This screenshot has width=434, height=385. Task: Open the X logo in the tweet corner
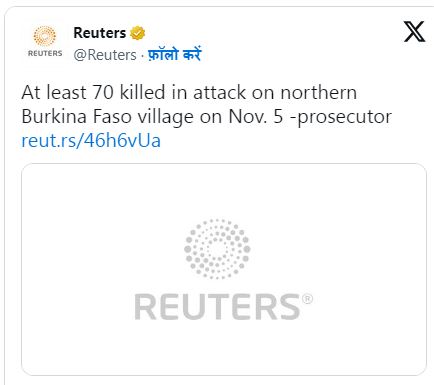pyautogui.click(x=414, y=32)
